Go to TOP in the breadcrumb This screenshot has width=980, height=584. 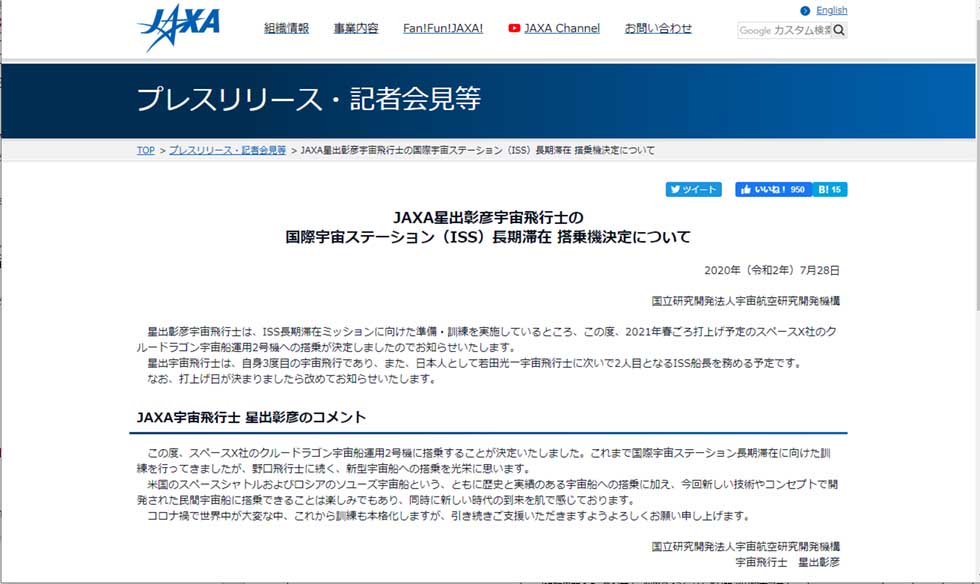tap(146, 150)
